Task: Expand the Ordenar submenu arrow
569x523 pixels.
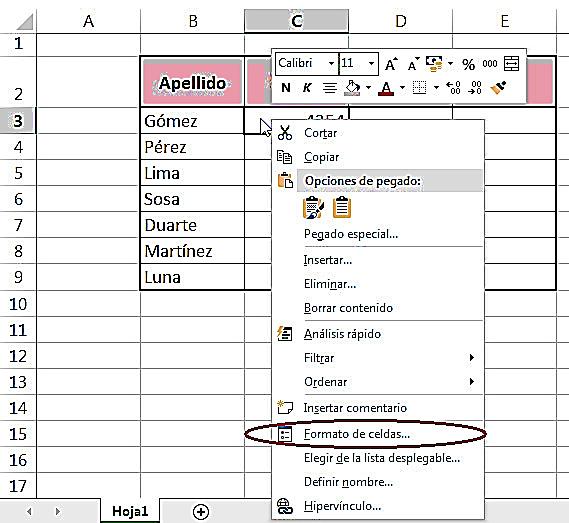Action: click(471, 381)
